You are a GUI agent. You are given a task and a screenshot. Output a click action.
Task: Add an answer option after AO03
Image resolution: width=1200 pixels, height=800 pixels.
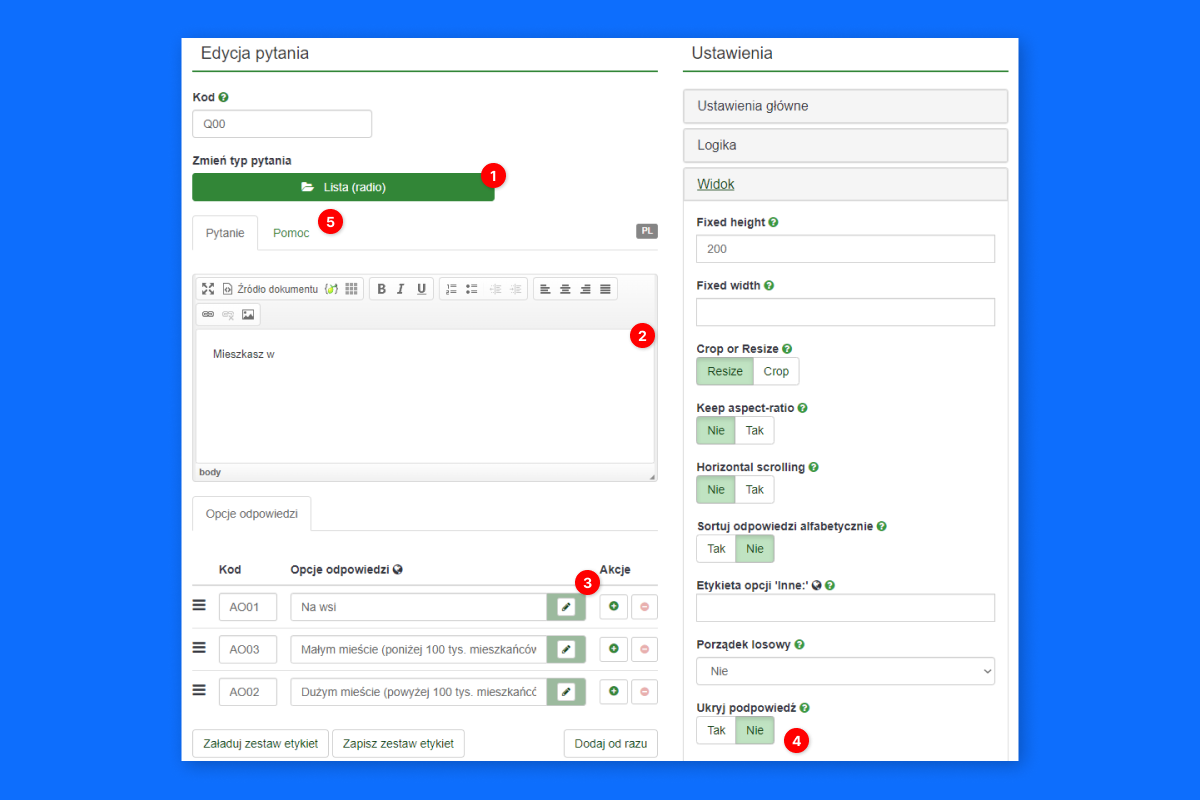(x=614, y=649)
